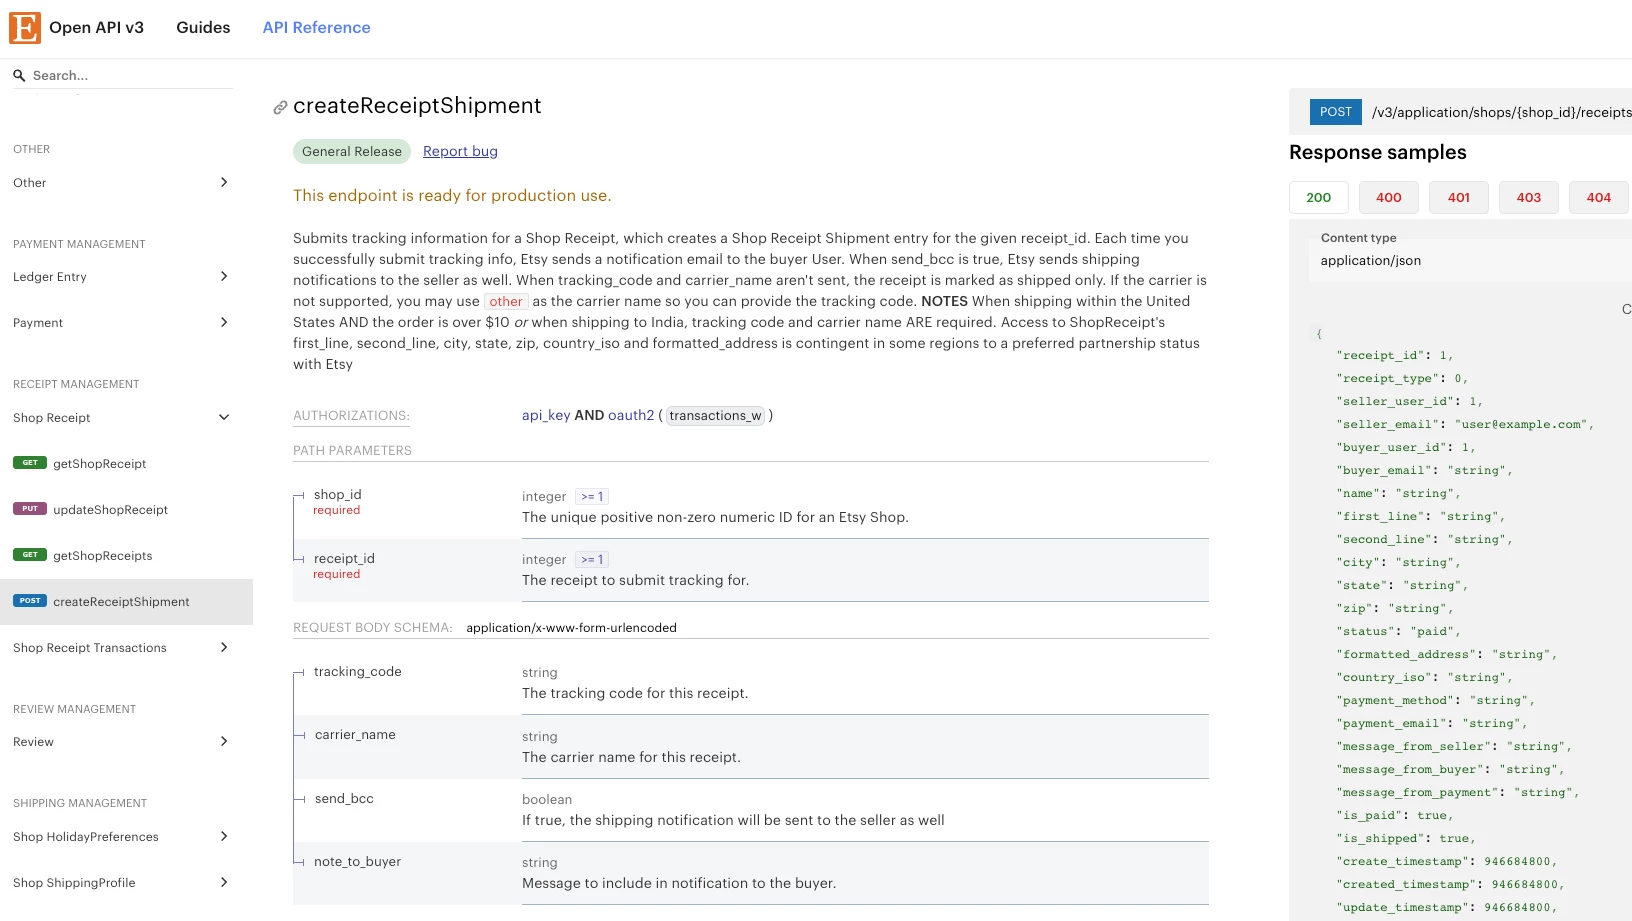Screen dimensions: 1632x921
Task: Click the carrier_name field name
Action: 355,734
